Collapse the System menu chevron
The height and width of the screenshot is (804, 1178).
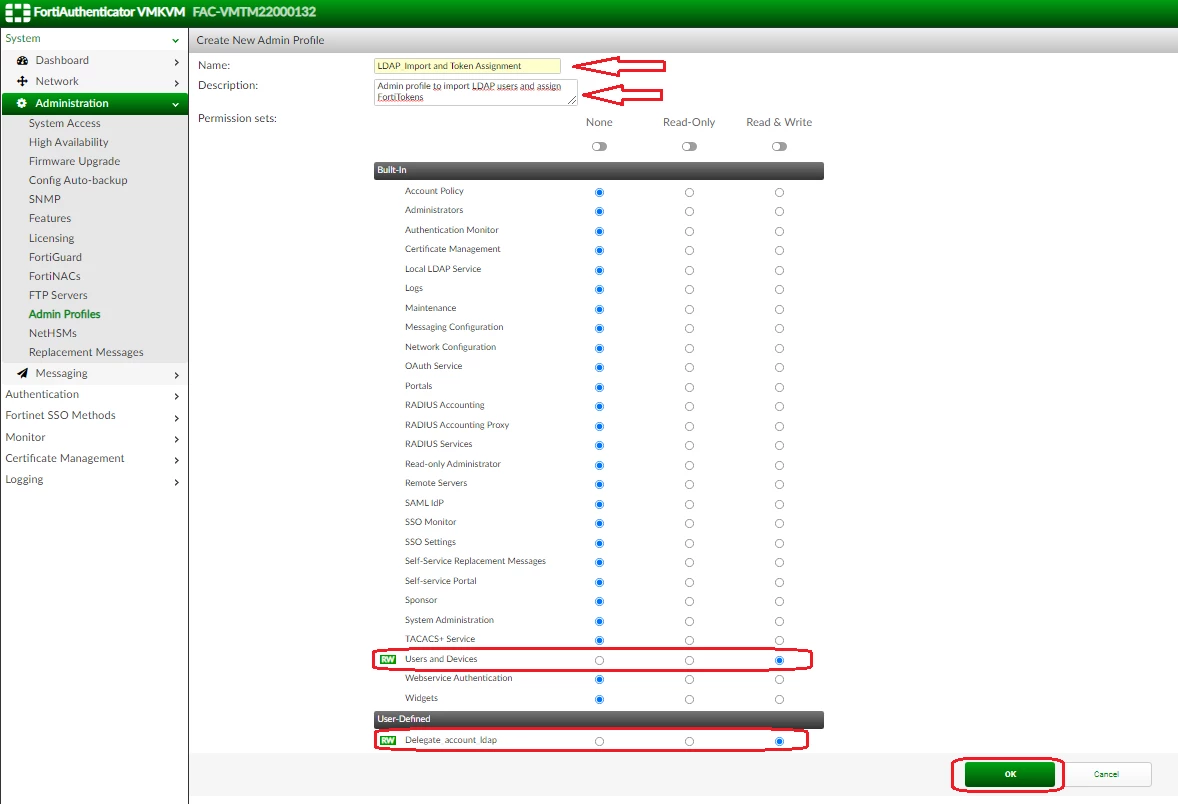175,40
